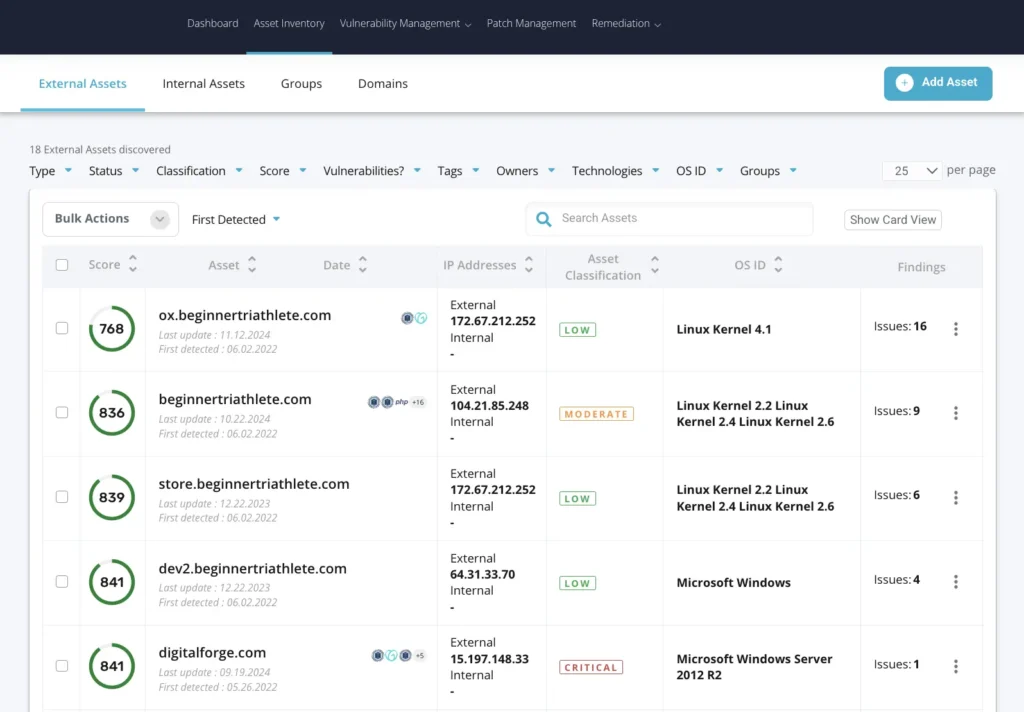This screenshot has width=1024, height=712.
Task: Click the Show Card View button
Action: 892,219
